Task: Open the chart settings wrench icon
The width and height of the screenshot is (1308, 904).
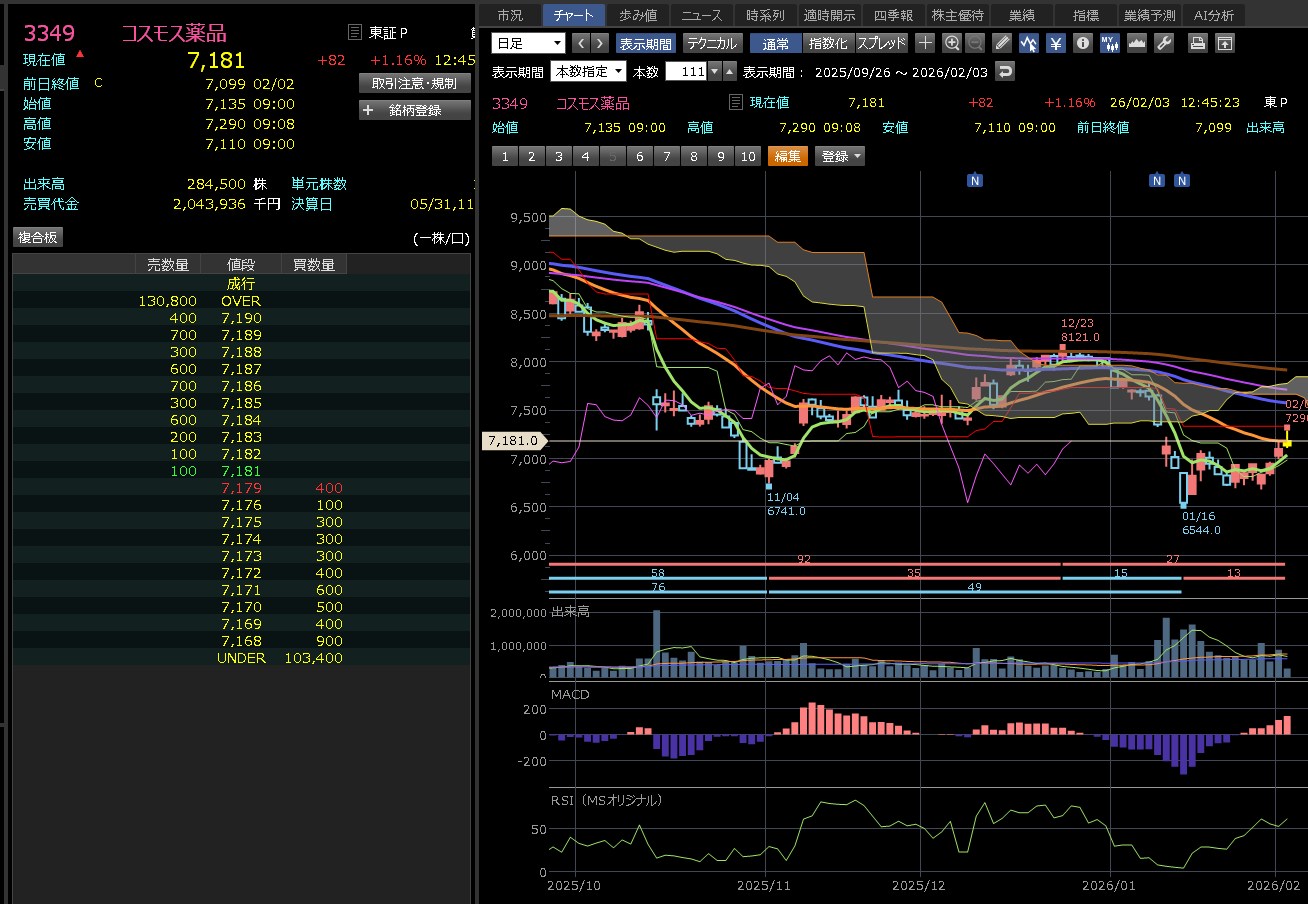Action: (1163, 43)
